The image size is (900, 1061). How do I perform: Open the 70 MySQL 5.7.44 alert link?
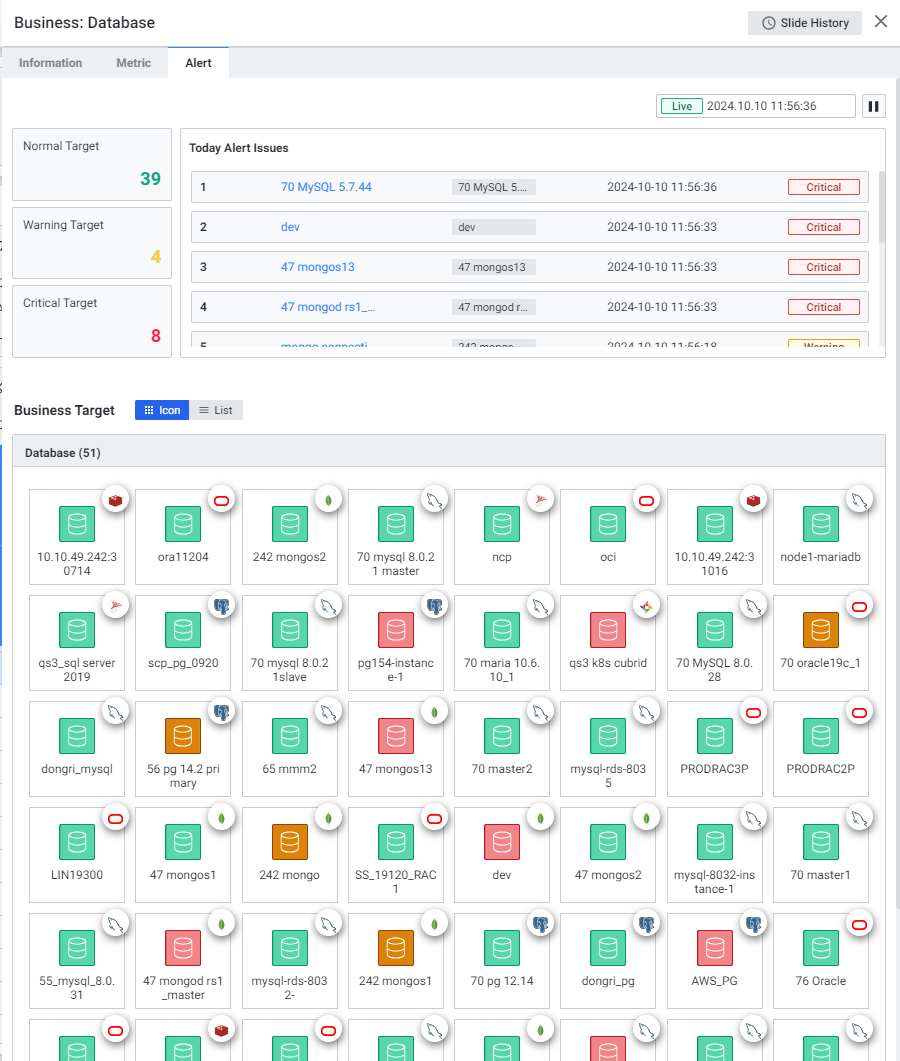(326, 187)
